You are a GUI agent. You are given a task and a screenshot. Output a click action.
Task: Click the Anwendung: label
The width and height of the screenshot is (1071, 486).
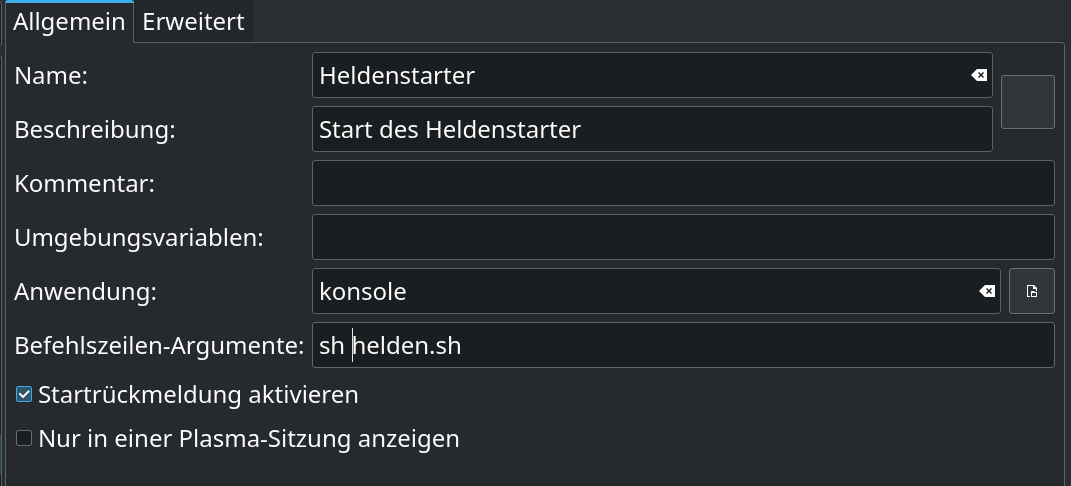86,291
